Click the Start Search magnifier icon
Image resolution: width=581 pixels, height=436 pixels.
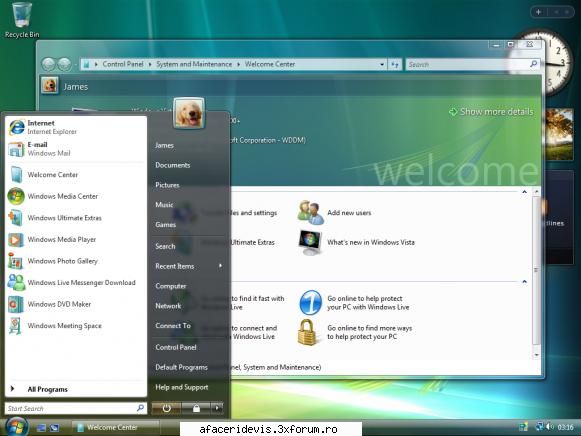(x=140, y=408)
